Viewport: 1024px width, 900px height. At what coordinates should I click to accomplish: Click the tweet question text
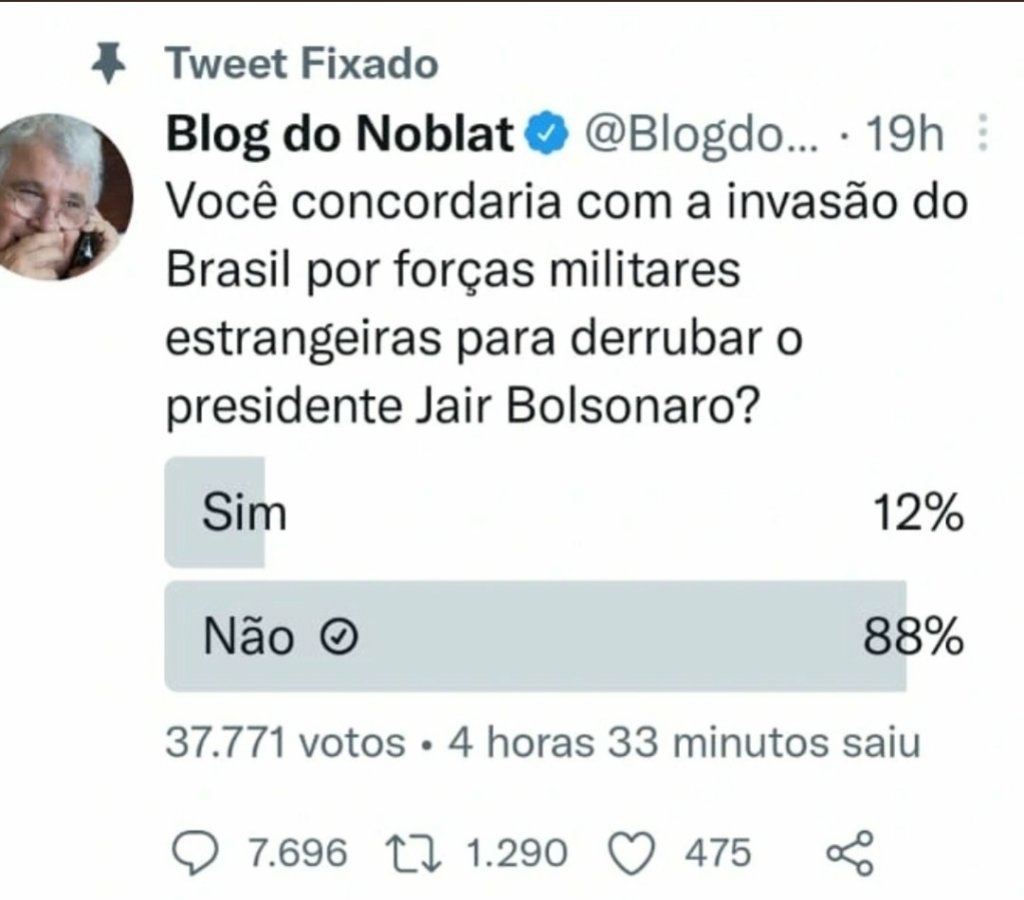click(x=567, y=304)
